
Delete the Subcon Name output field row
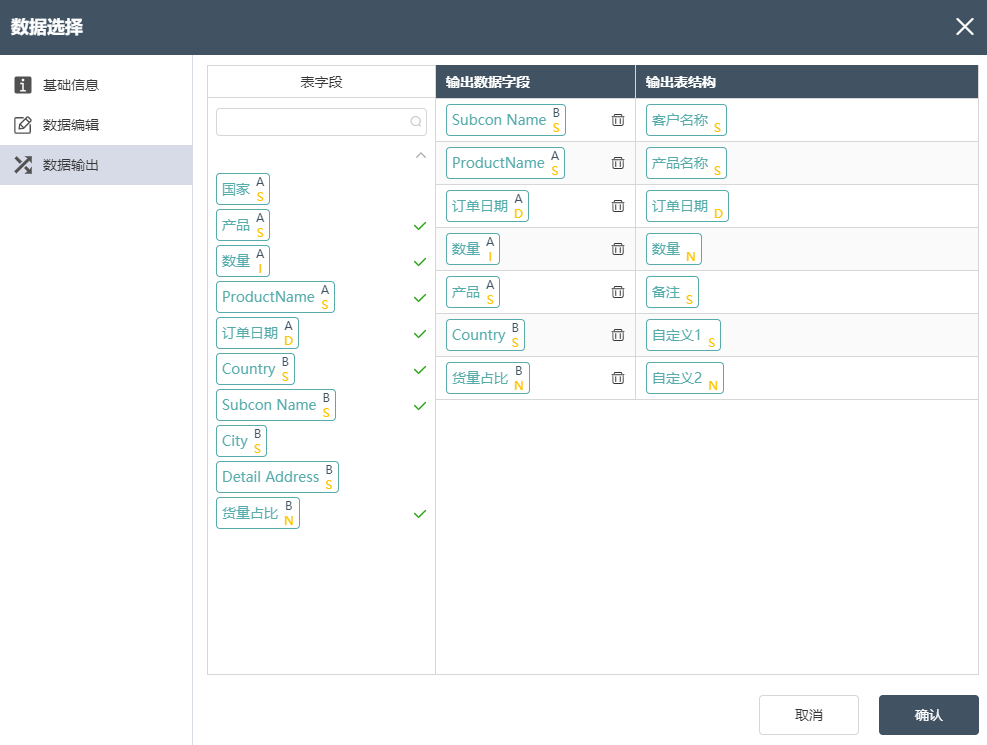(x=618, y=120)
